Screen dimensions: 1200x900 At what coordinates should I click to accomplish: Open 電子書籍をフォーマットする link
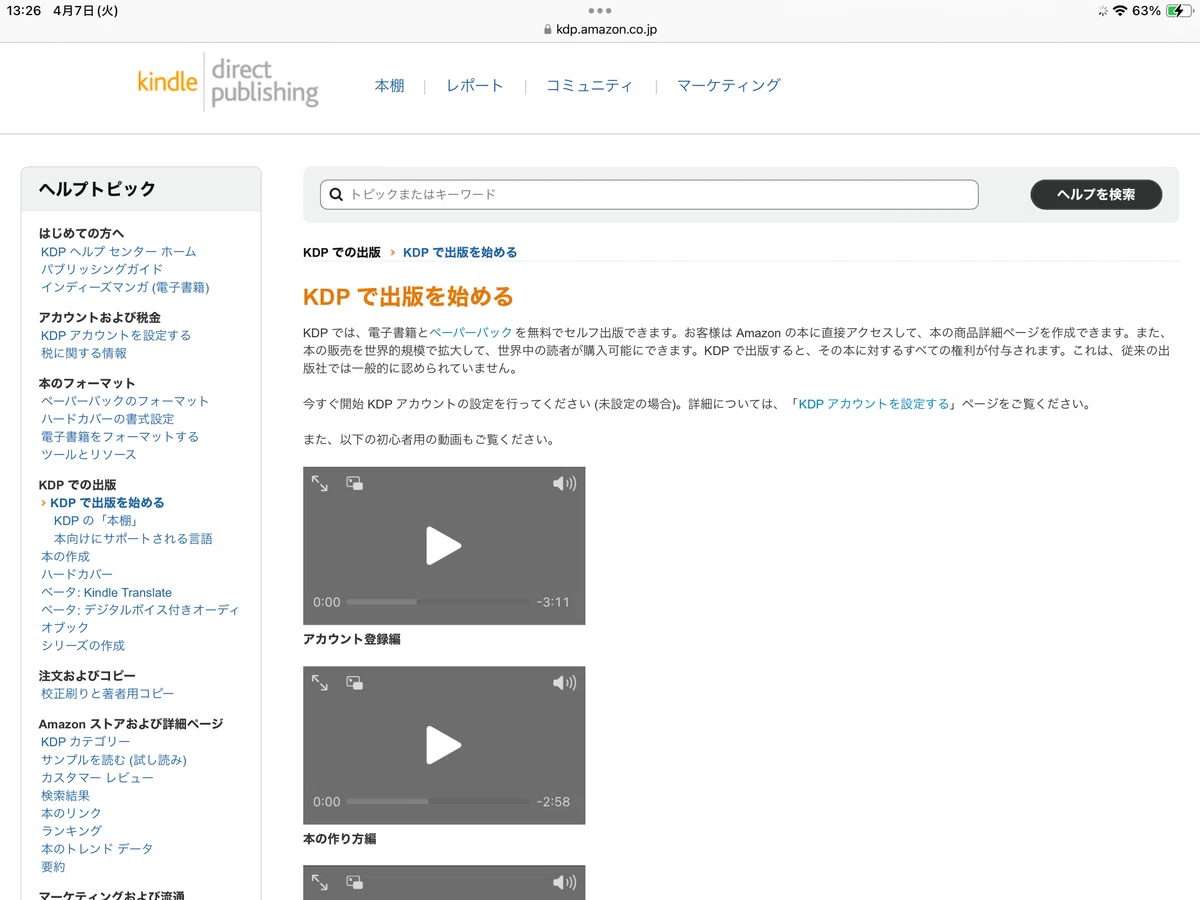point(120,438)
